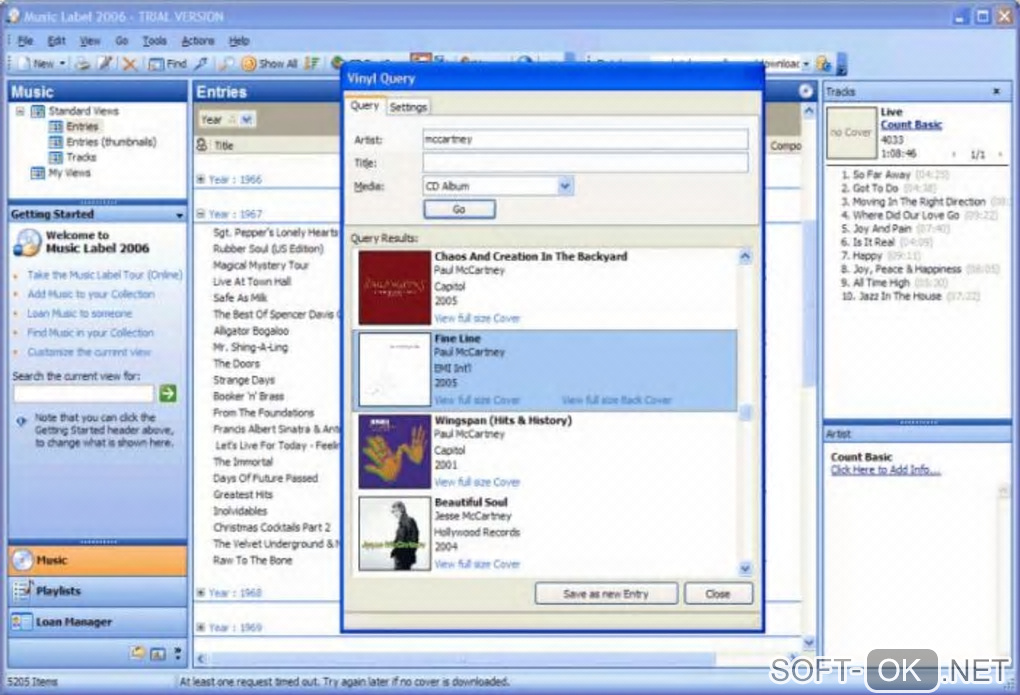Click Loan Music to someone link

click(79, 314)
